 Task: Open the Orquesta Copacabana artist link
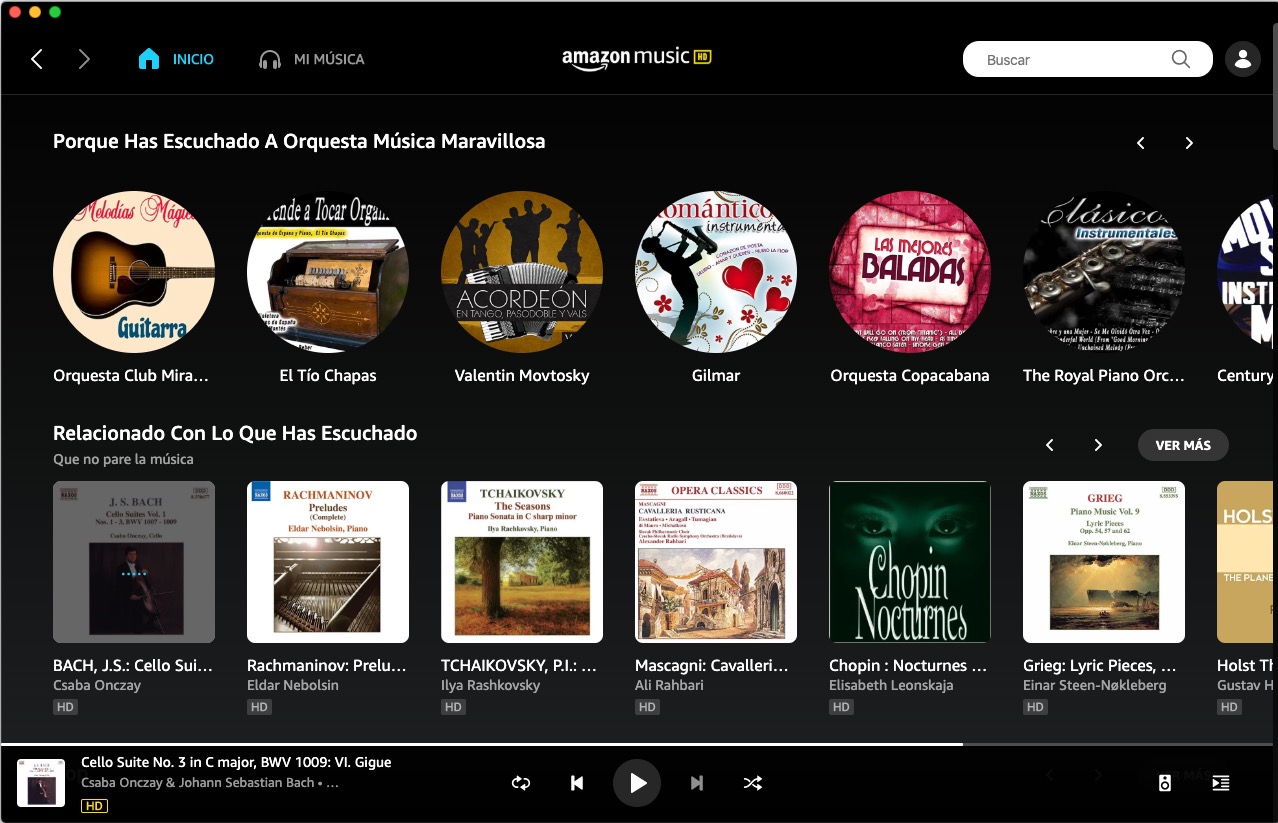pos(909,376)
